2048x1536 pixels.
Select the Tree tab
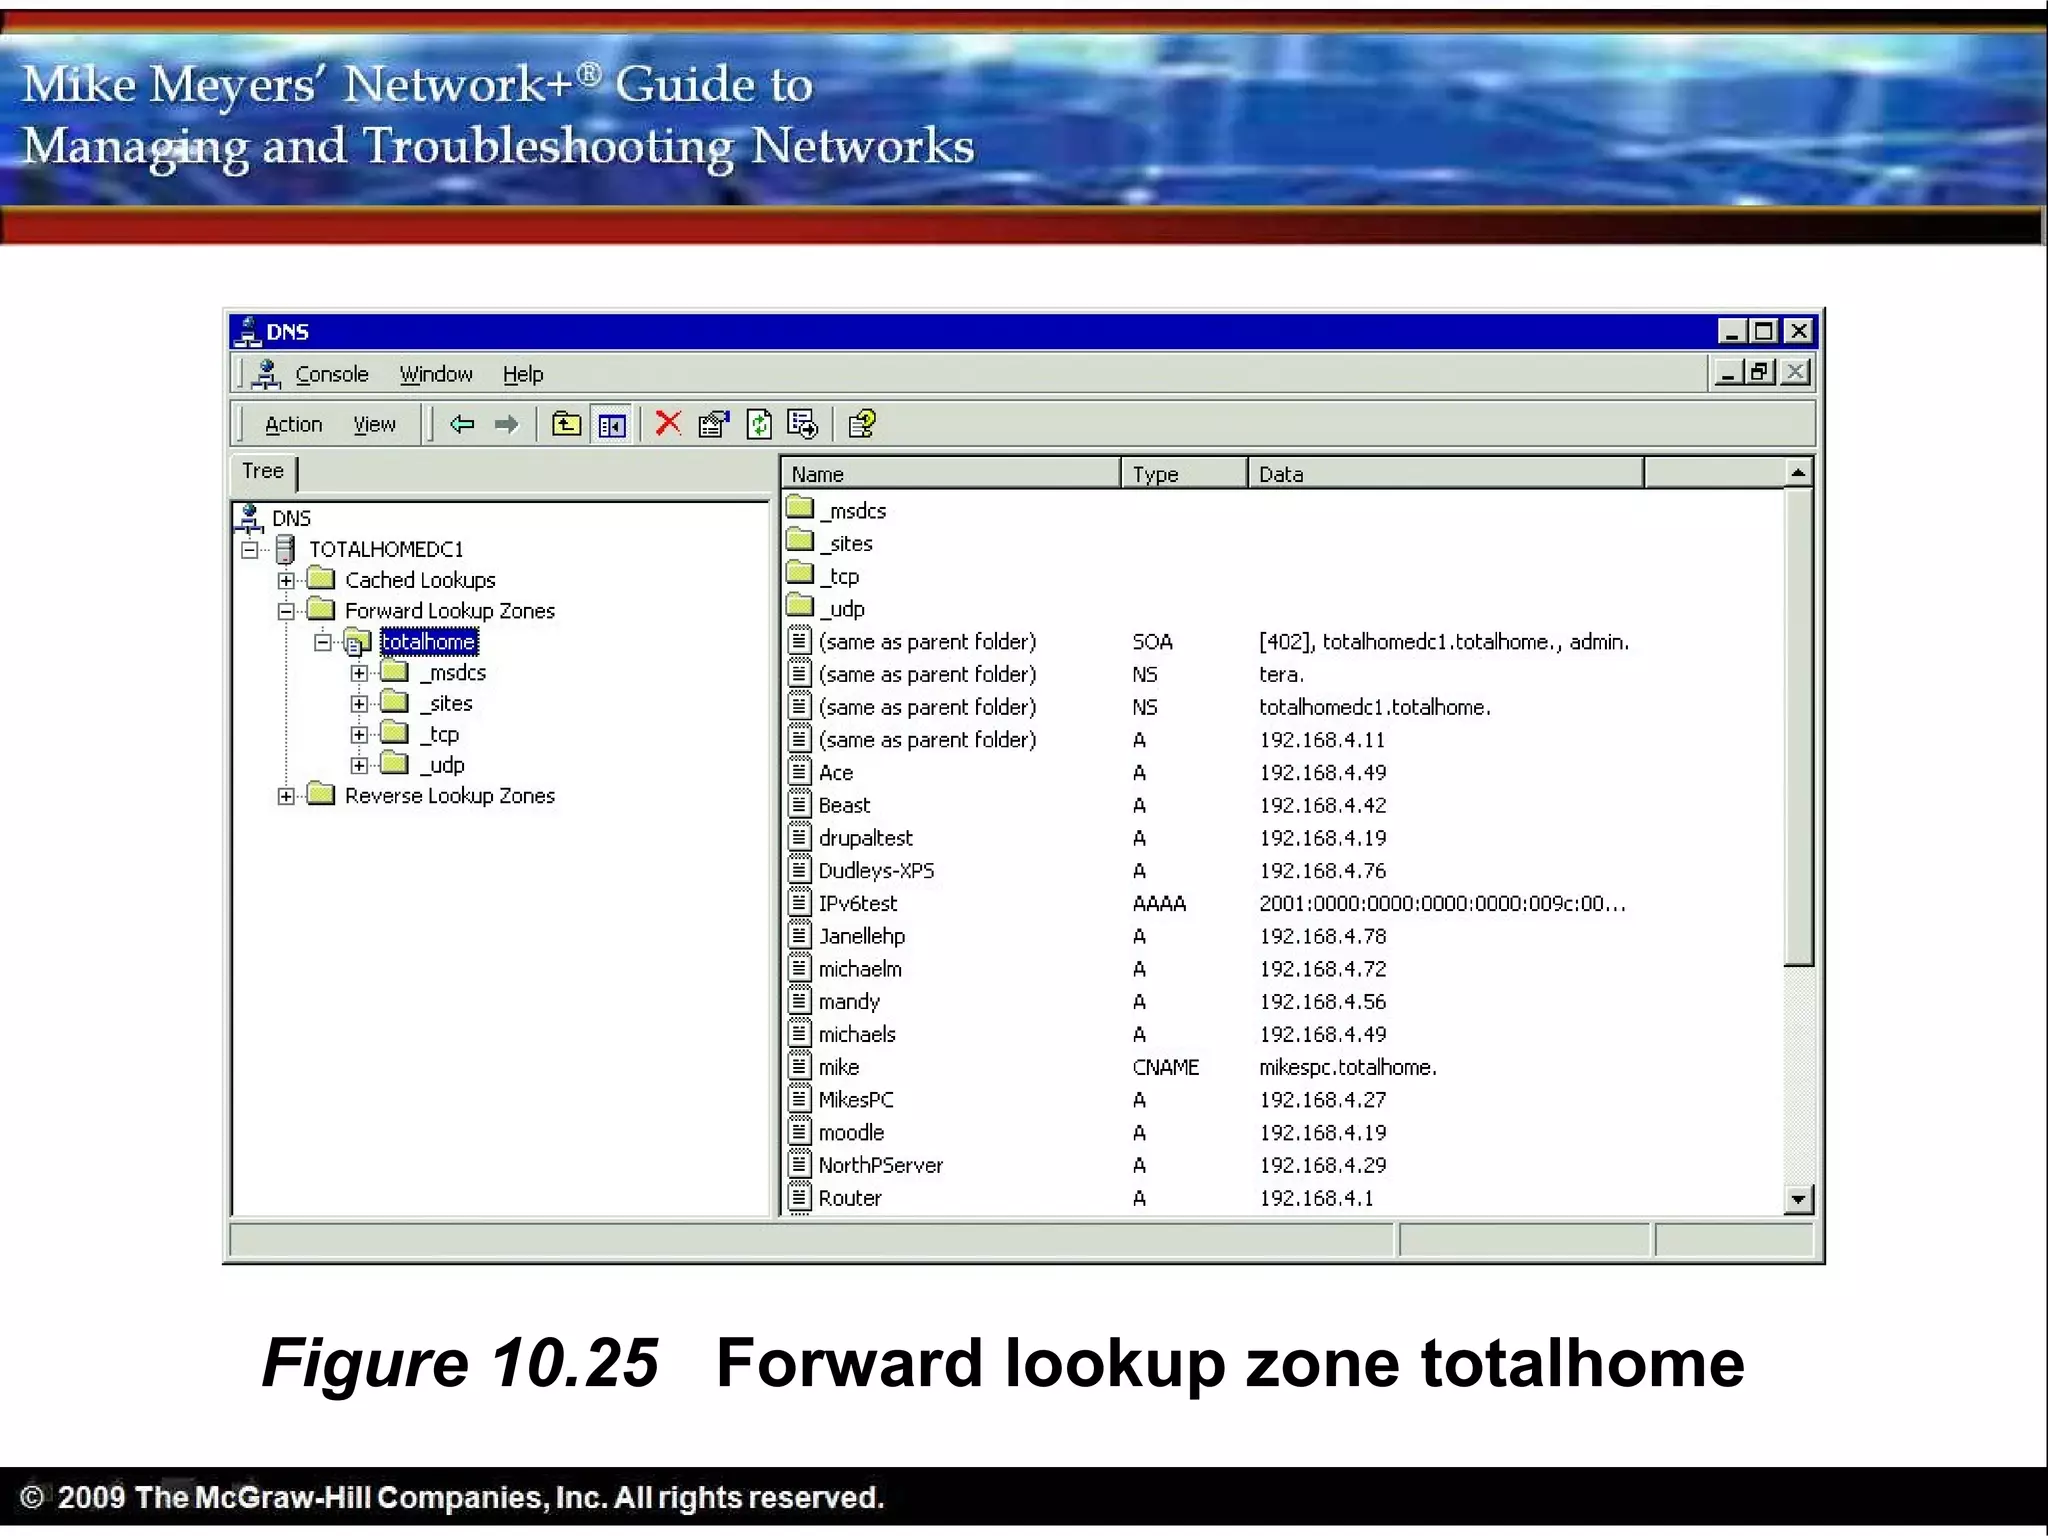point(264,471)
